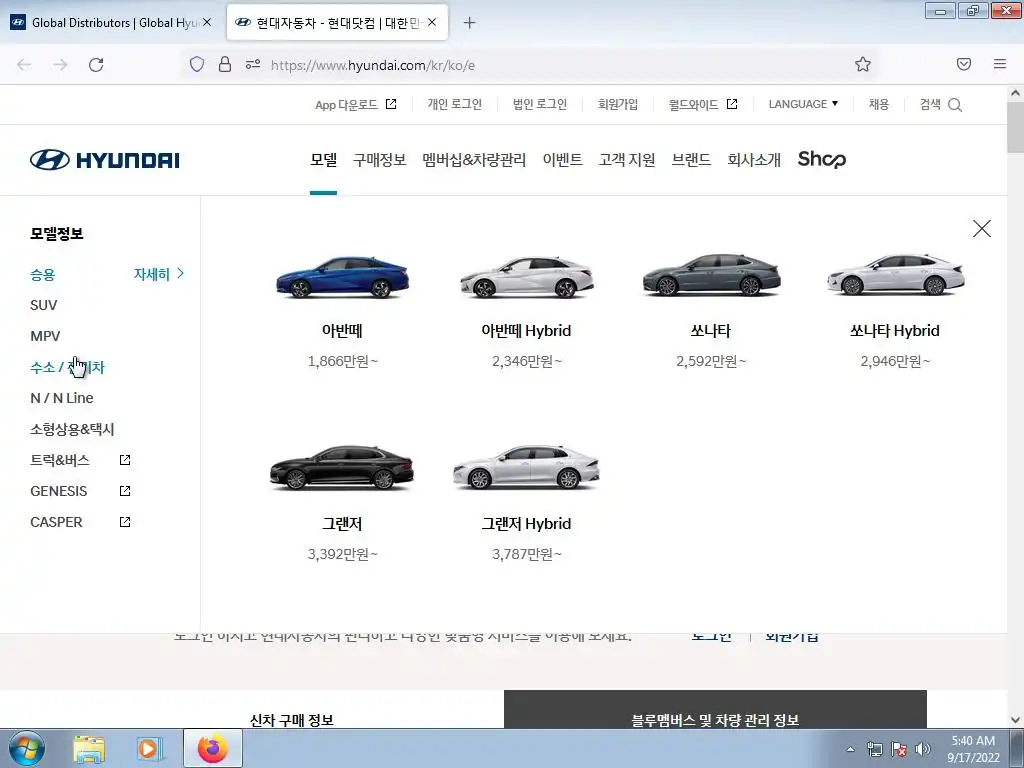The width and height of the screenshot is (1024, 768).
Task: Open the Firefox hamburger menu
Action: pos(1000,64)
